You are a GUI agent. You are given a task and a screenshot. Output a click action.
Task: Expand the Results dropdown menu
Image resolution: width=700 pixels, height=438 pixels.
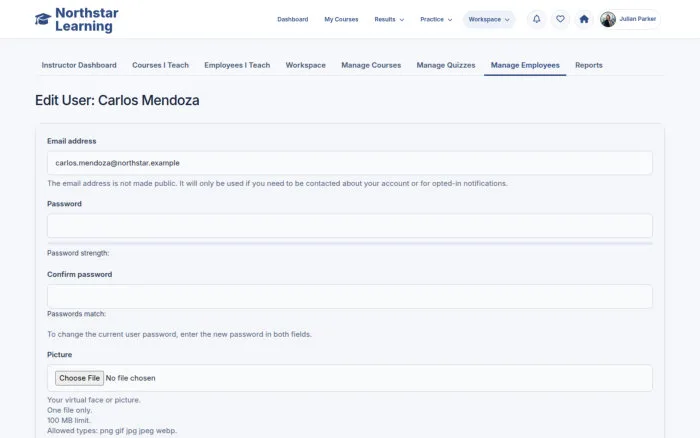pos(389,20)
